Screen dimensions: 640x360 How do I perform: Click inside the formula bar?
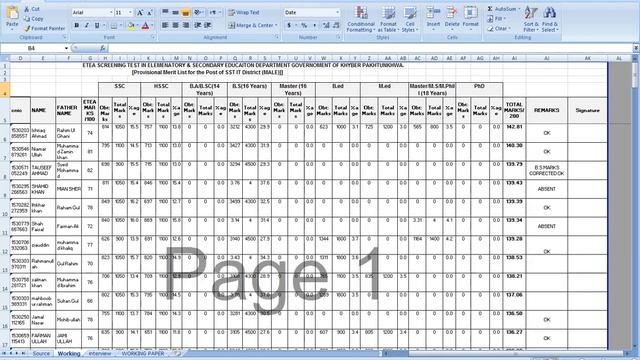[x=369, y=48]
